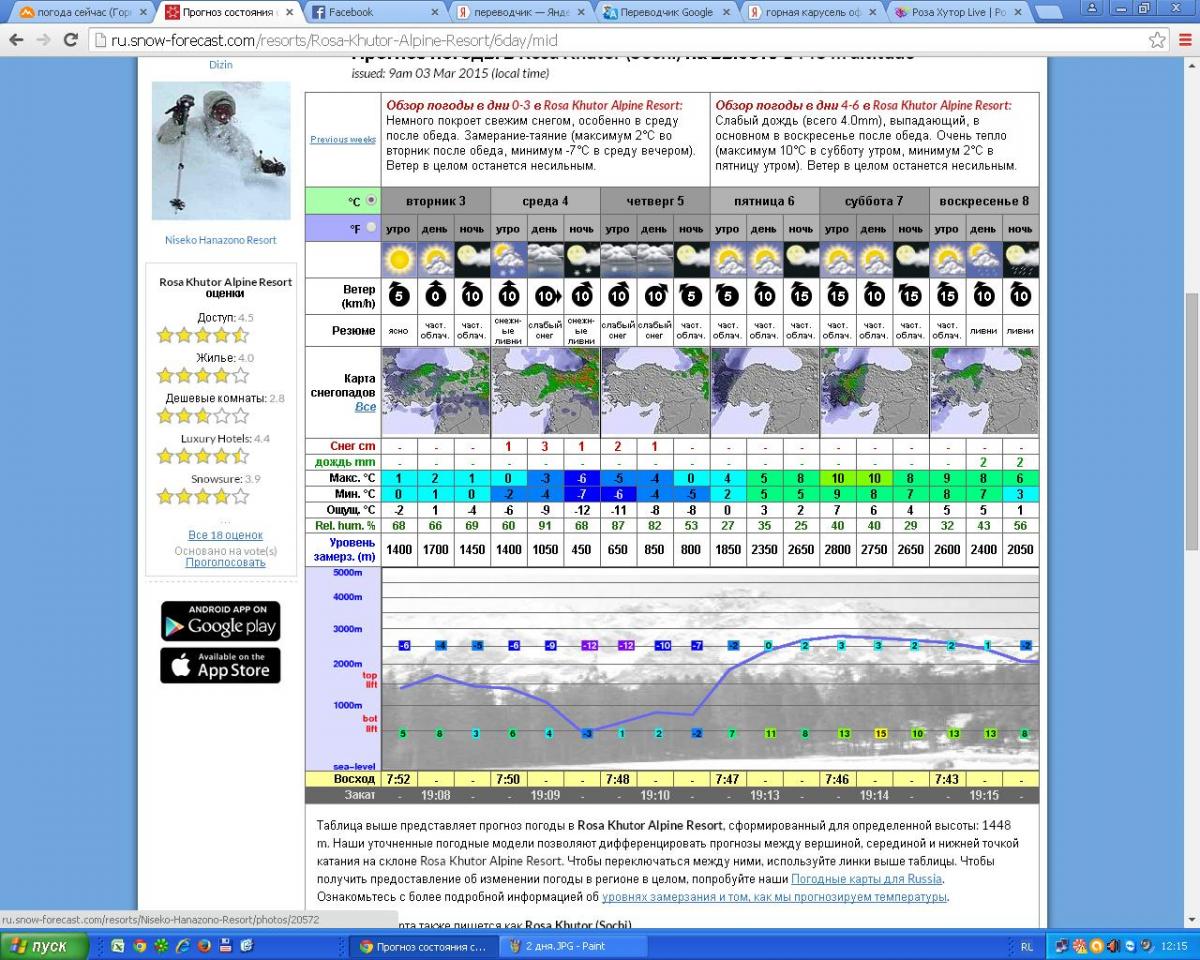
Task: Click the weather icon for Tuesday night
Action: coord(472,260)
